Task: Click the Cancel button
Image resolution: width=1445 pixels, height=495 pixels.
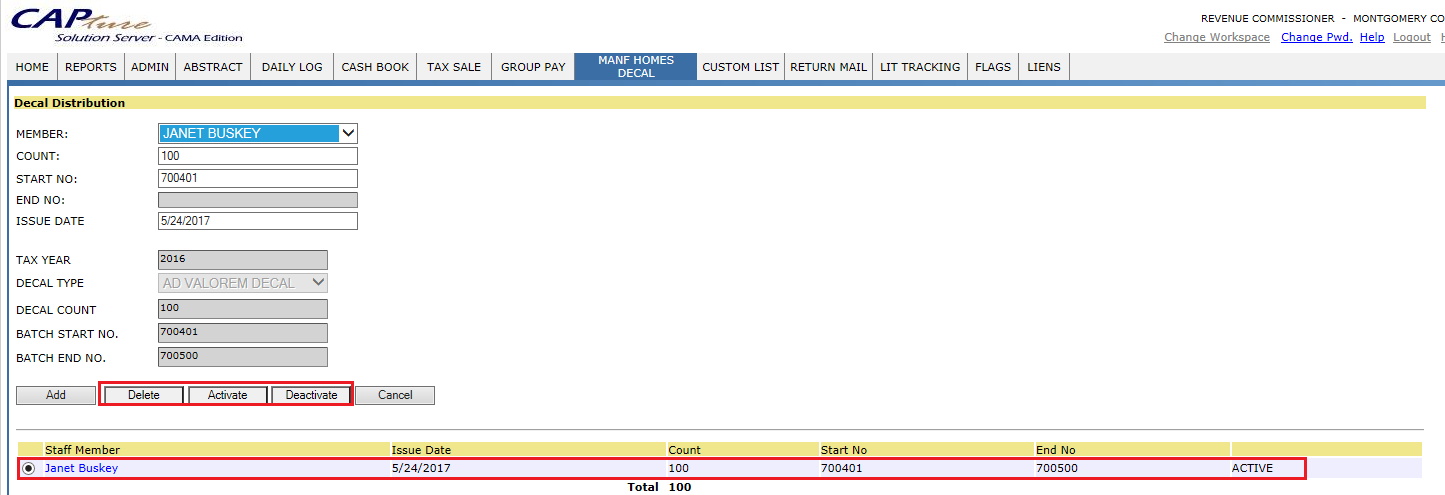Action: 395,395
